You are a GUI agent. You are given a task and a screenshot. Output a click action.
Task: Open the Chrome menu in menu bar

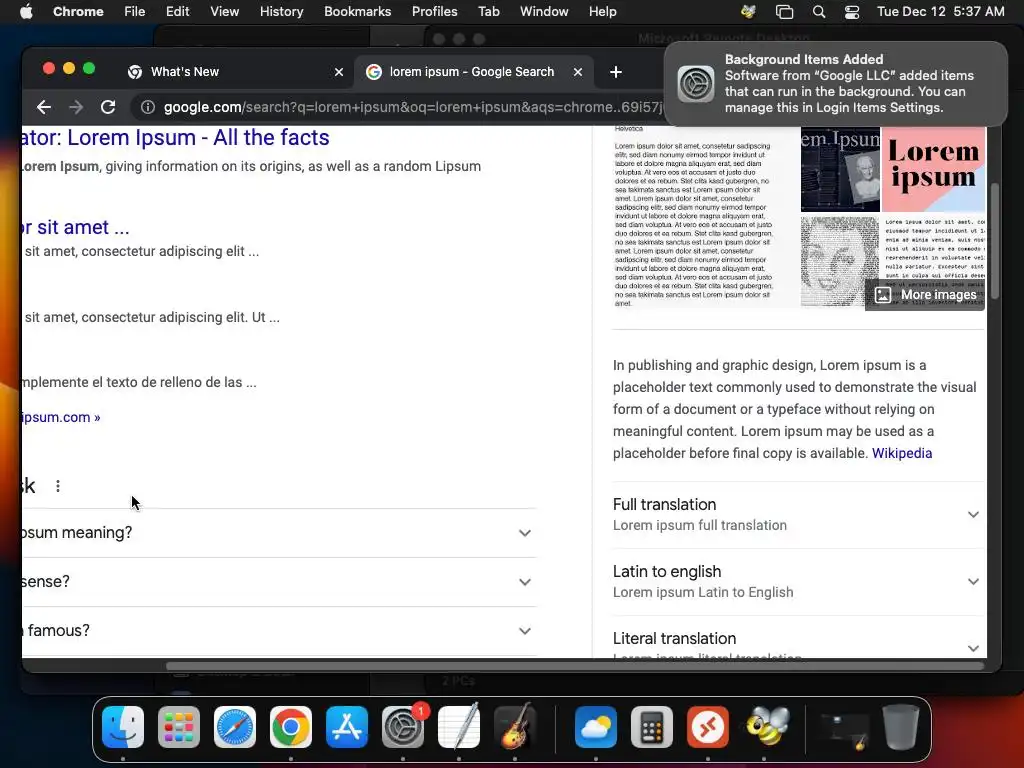[78, 12]
